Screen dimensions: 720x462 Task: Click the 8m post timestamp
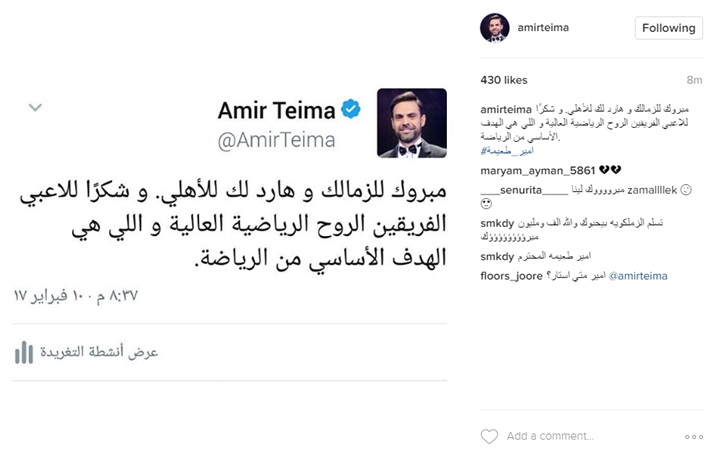point(694,80)
